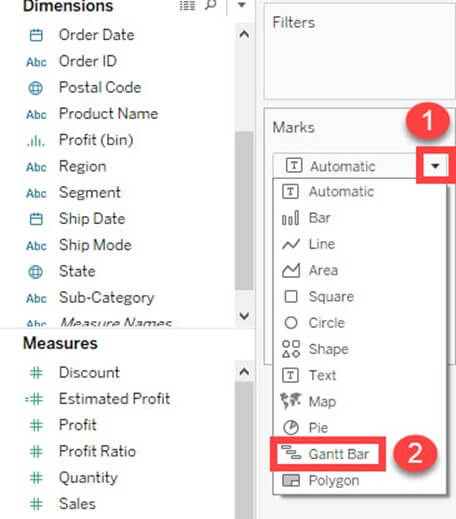Viewport: 456px width, 519px height.
Task: Click Measures scrollbar up arrow
Action: point(244,371)
